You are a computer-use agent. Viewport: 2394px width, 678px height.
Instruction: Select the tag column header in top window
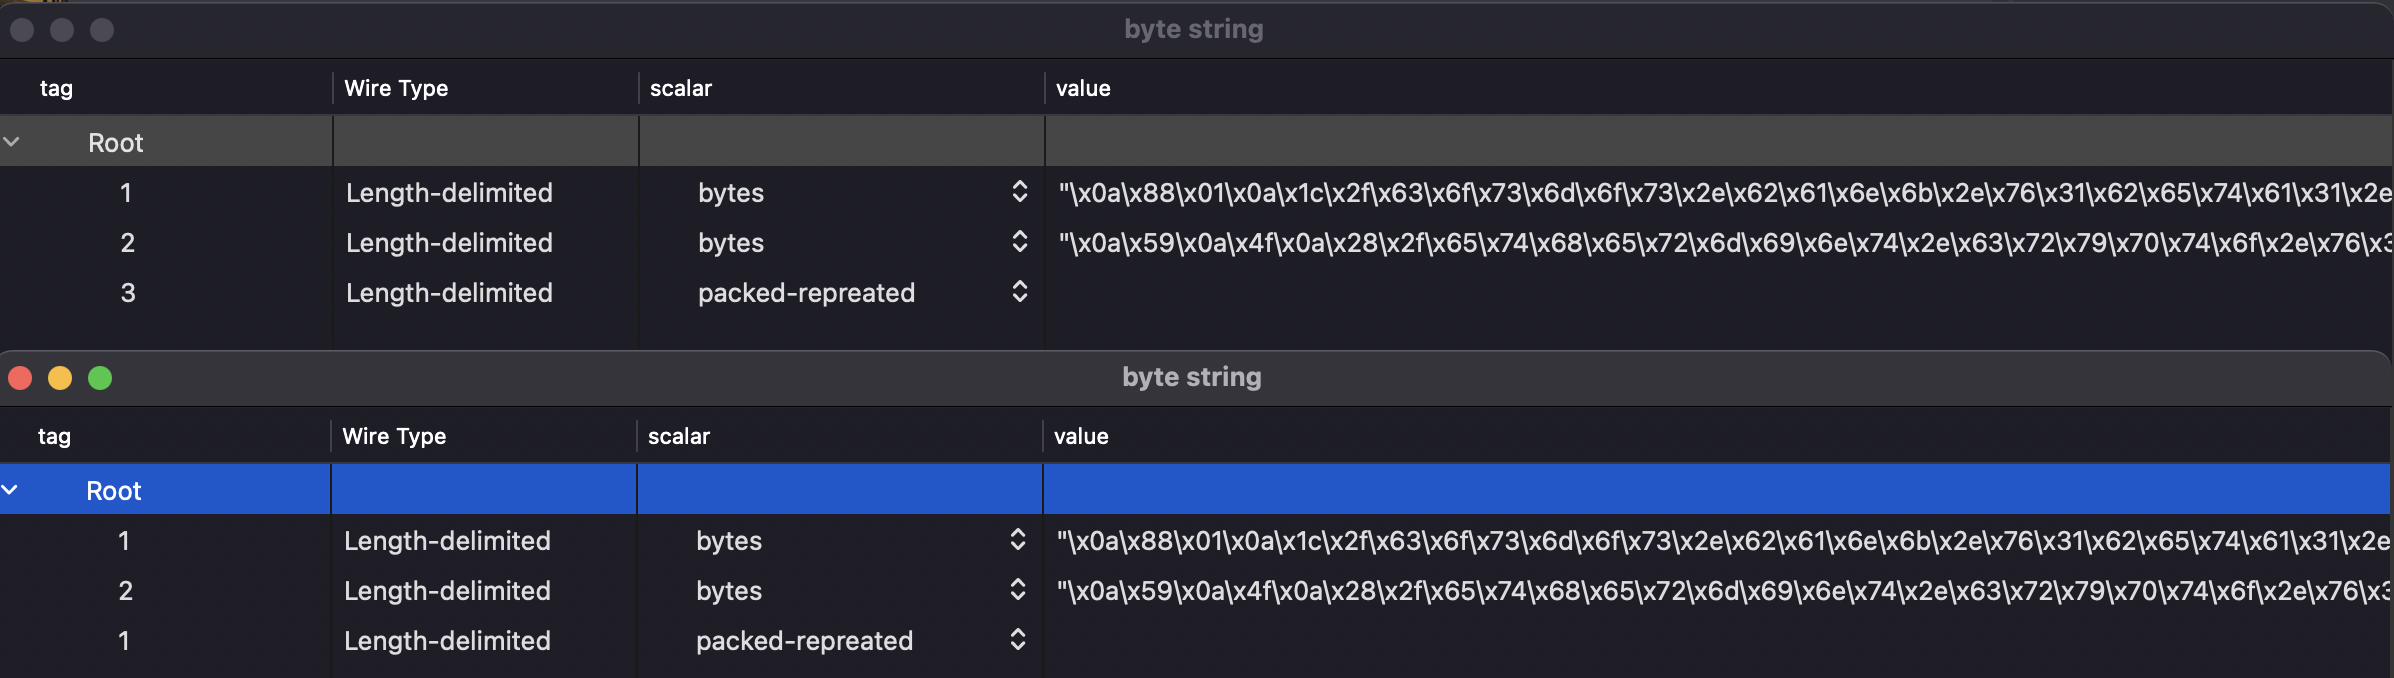click(x=56, y=88)
